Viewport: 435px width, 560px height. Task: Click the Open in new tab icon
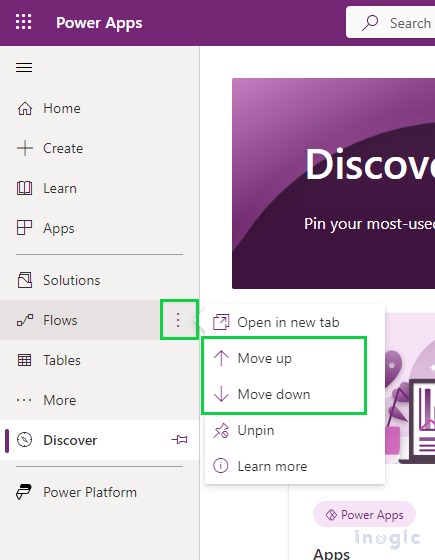coord(221,322)
